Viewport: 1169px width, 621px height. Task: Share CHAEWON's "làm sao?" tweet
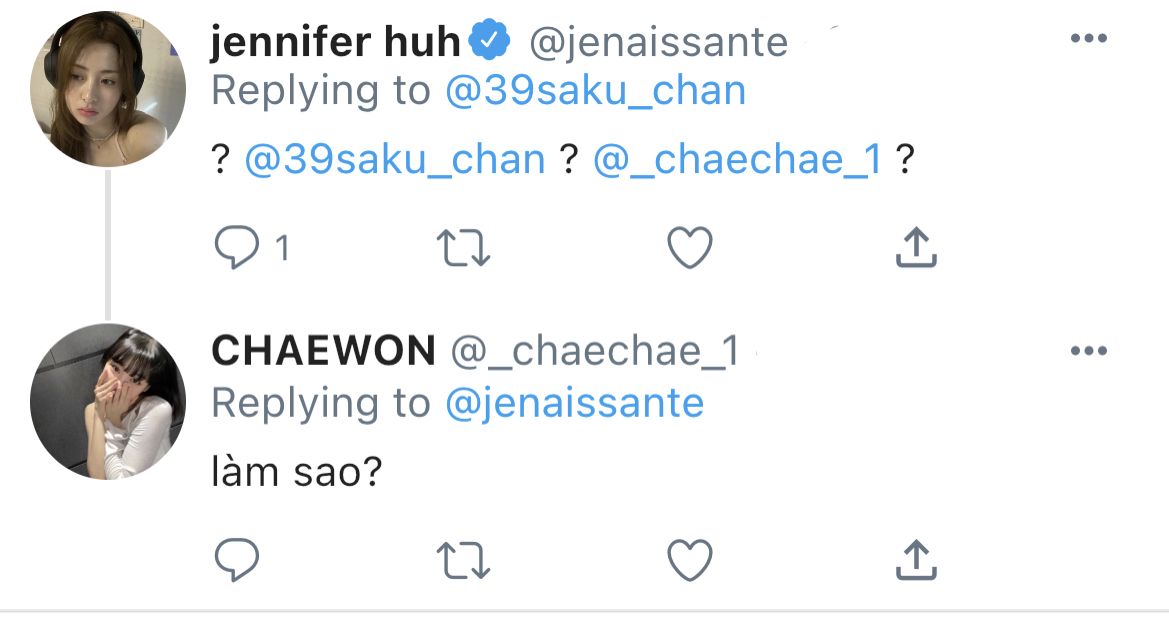(915, 560)
